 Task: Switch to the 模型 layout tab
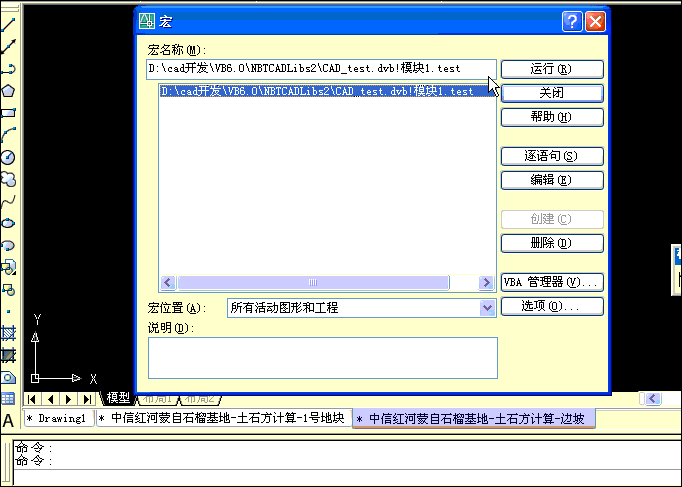(x=118, y=398)
